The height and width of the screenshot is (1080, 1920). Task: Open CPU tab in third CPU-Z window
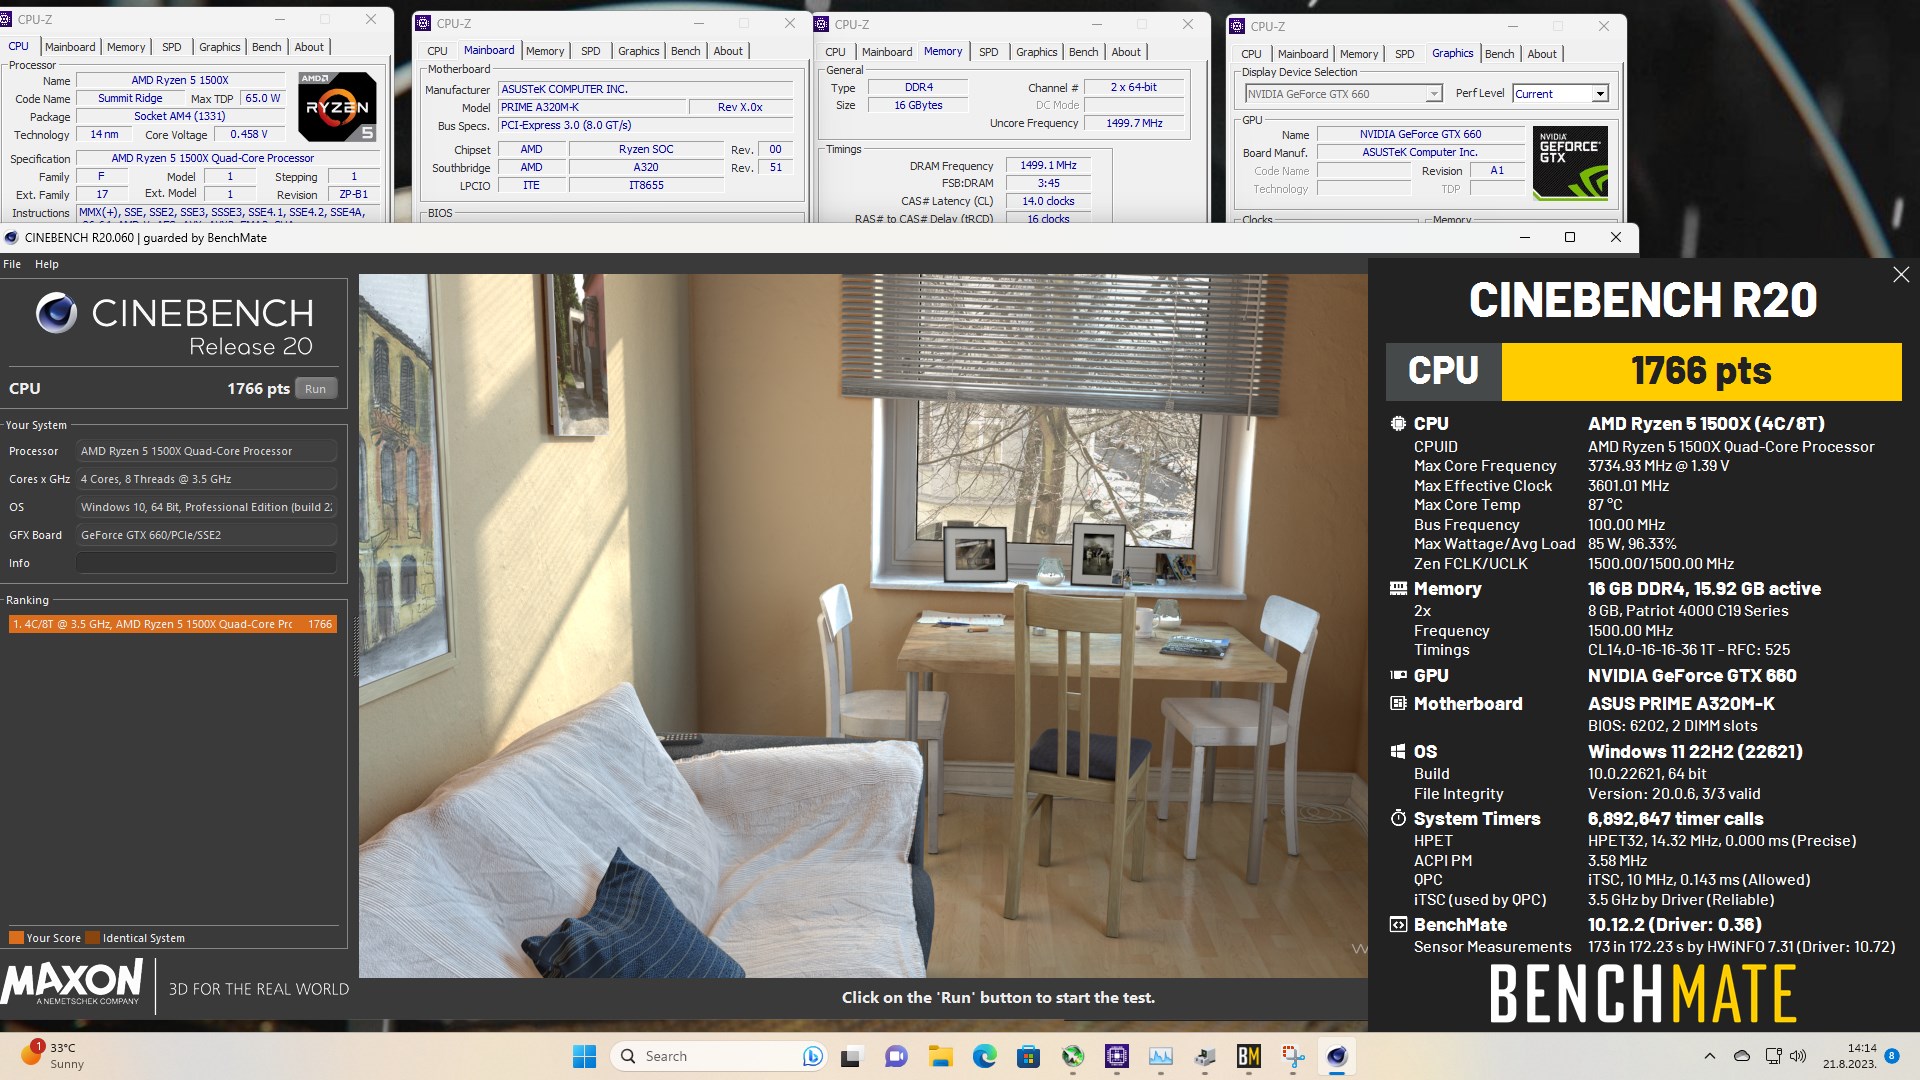click(836, 52)
